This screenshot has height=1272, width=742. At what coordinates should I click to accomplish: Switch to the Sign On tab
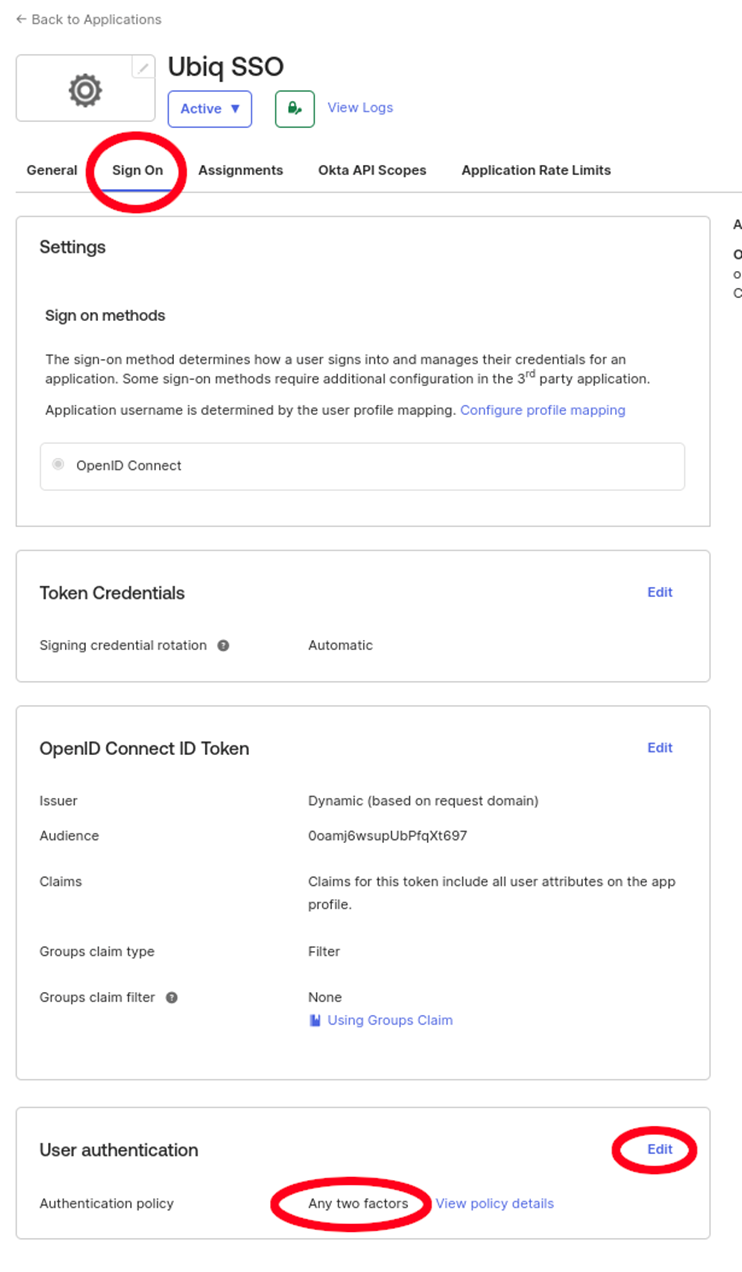[137, 170]
